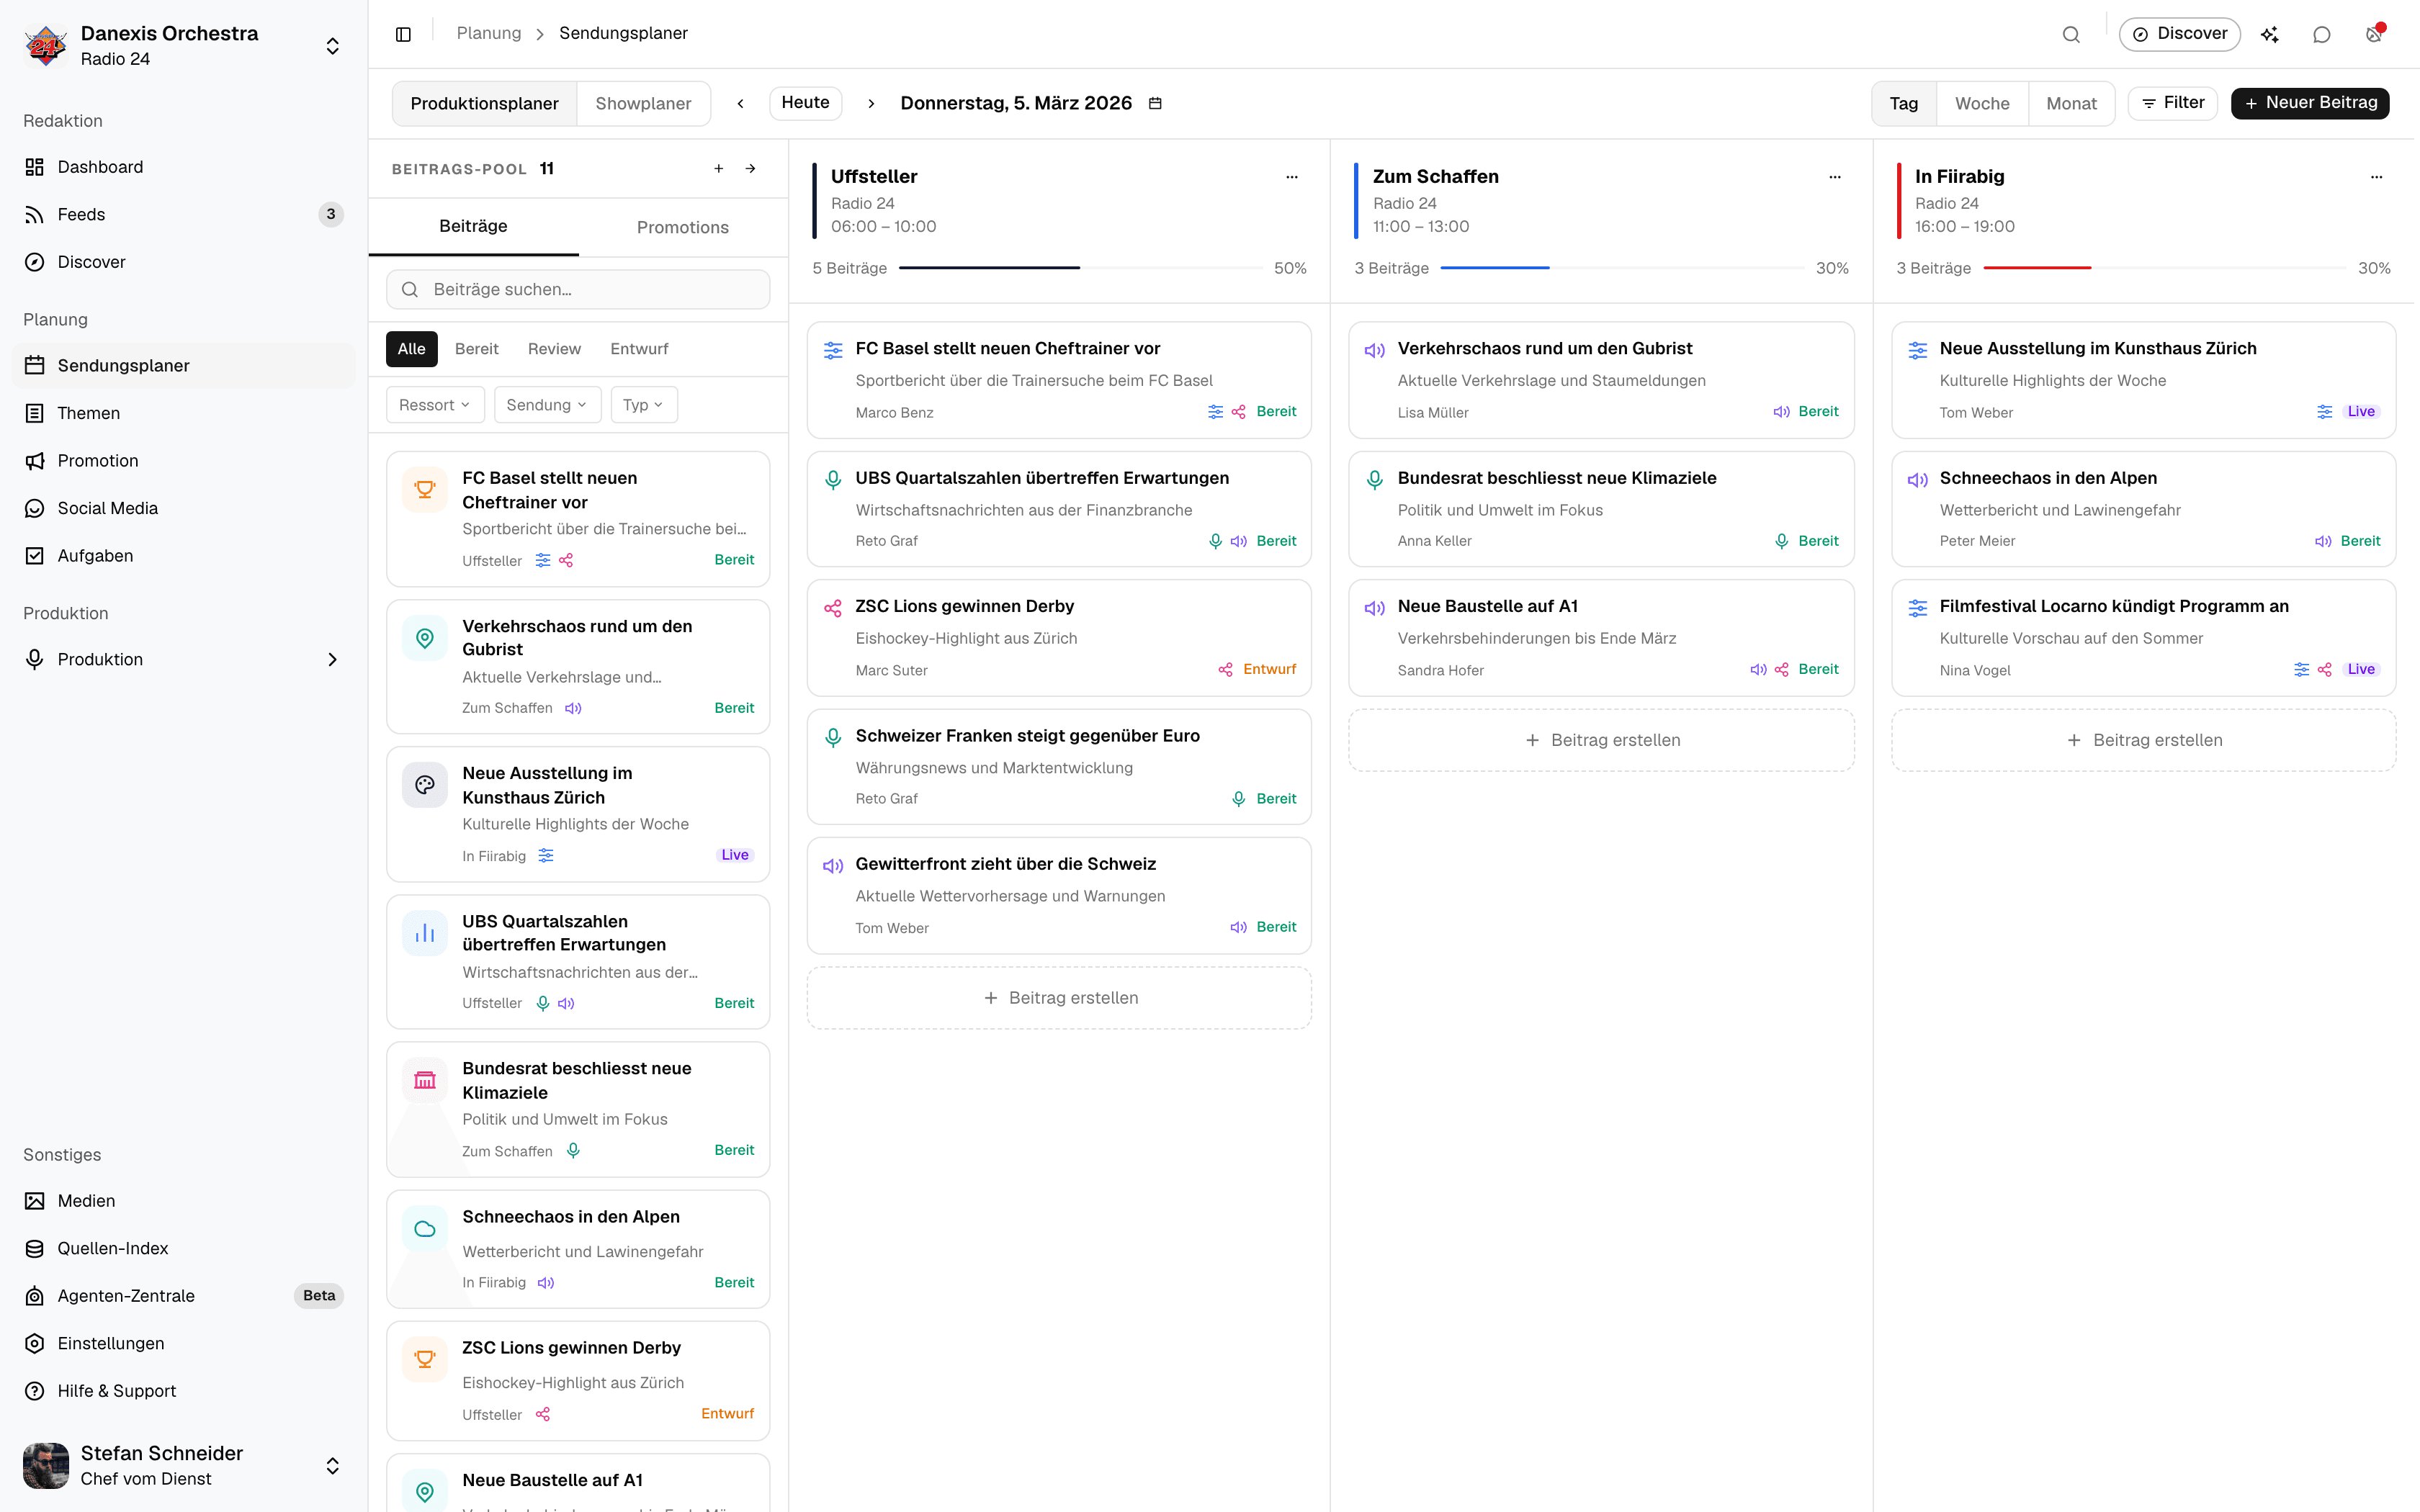Open Stefan Schneider user menu
Image resolution: width=2420 pixels, height=1512 pixels.
tap(184, 1465)
